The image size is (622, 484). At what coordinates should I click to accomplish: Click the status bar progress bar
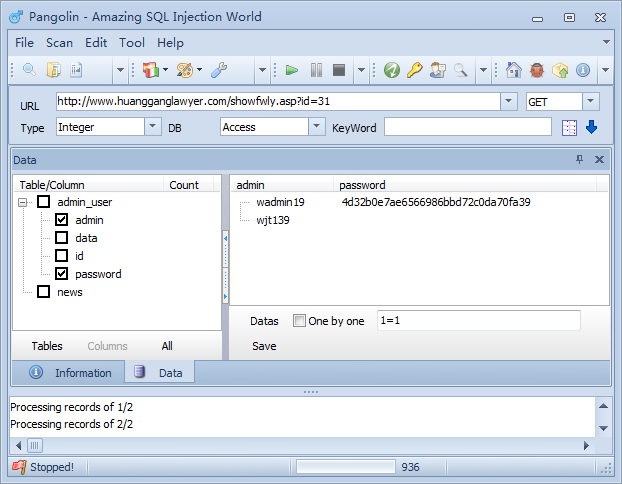pos(346,467)
